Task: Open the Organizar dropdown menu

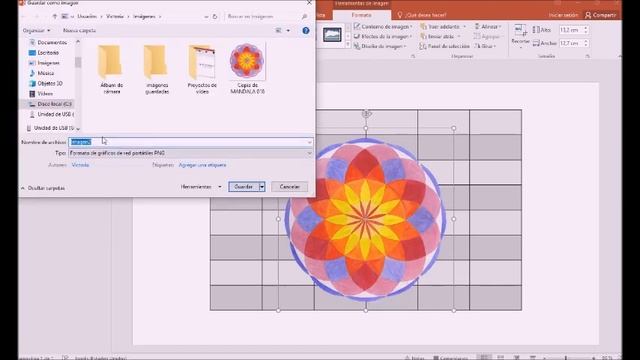Action: coord(36,31)
